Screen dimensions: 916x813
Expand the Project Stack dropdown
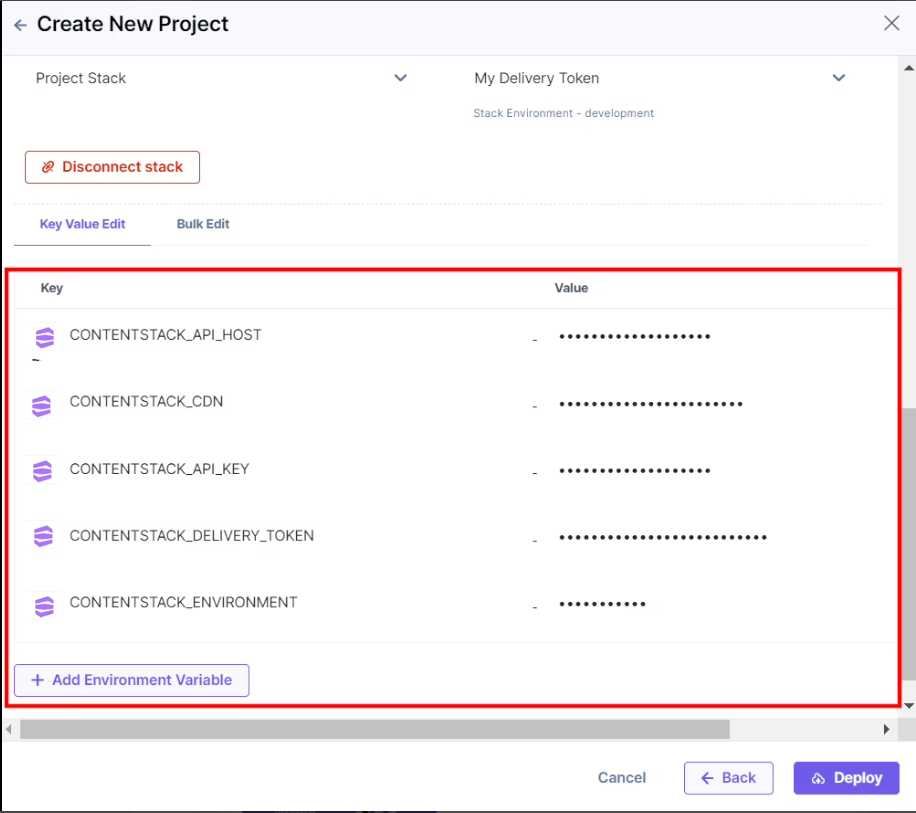(400, 78)
